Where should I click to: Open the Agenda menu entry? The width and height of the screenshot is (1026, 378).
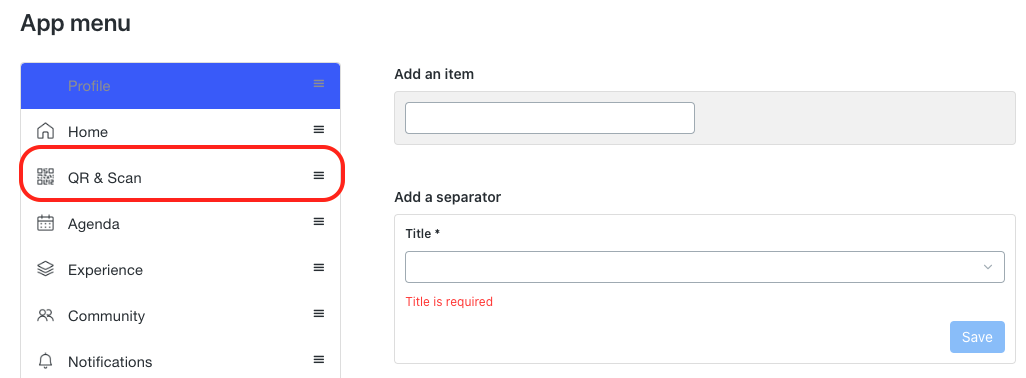(181, 224)
